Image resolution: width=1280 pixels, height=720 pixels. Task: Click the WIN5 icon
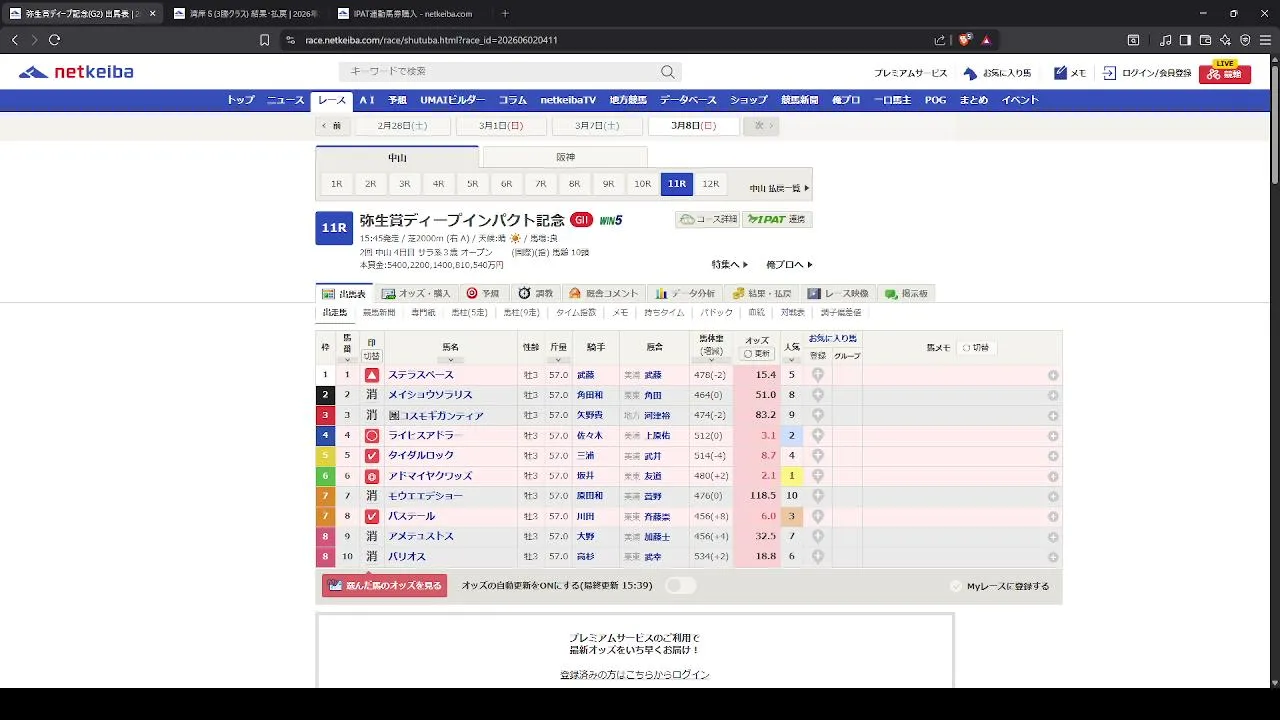click(x=611, y=220)
